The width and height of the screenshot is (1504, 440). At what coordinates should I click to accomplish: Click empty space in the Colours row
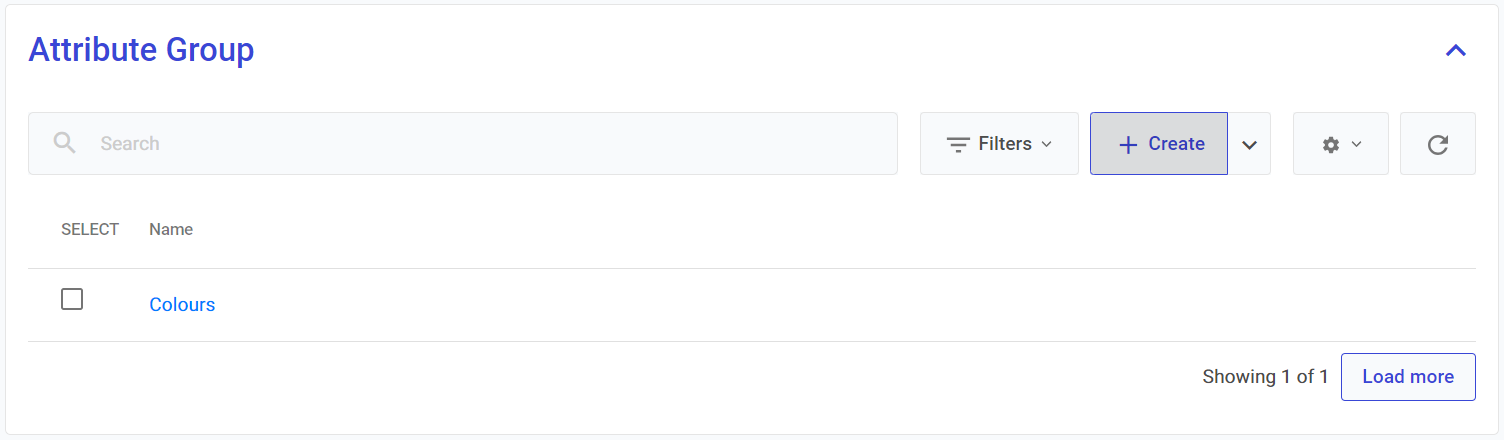tap(800, 305)
